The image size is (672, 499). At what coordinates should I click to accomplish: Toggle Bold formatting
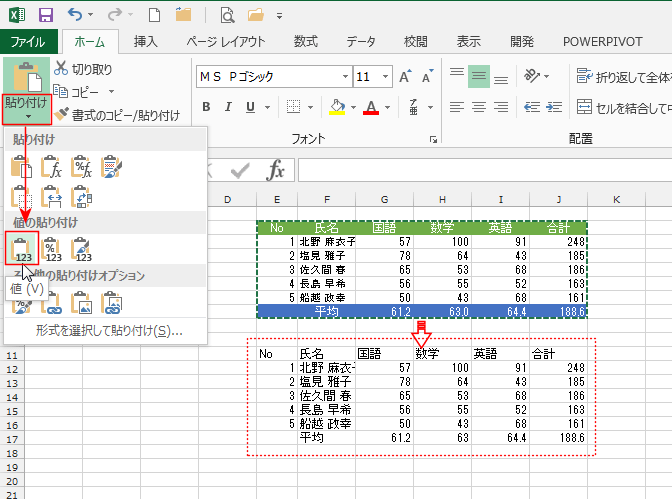pyautogui.click(x=208, y=107)
